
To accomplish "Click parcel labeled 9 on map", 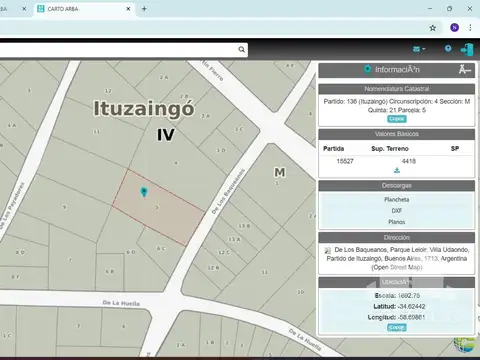I will tap(64, 207).
